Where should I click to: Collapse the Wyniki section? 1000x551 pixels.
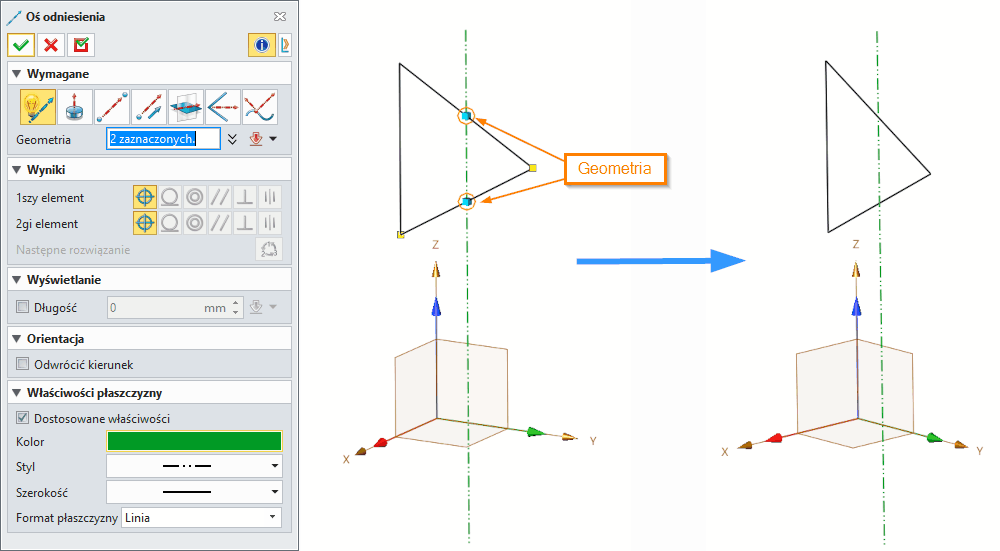[x=17, y=170]
